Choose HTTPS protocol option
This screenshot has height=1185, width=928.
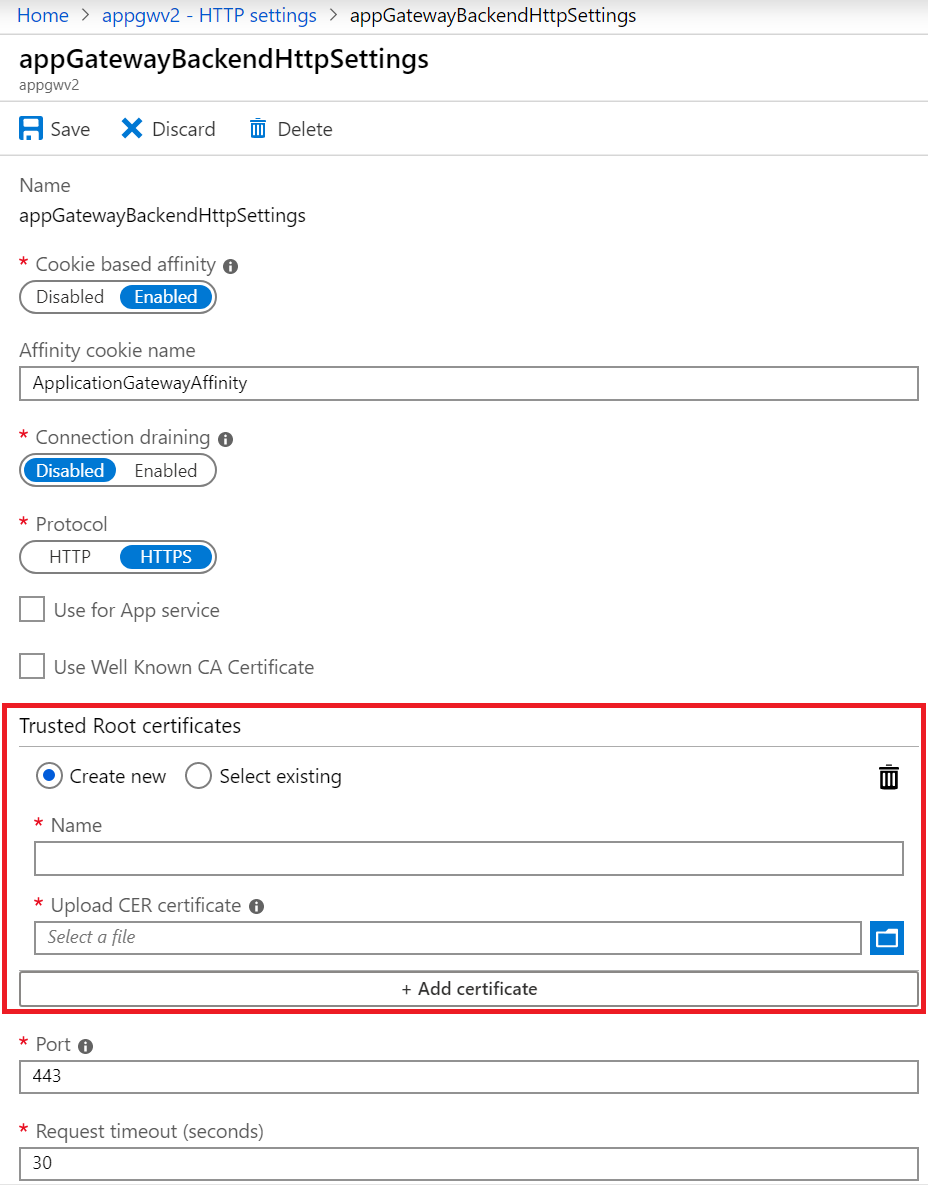[165, 557]
